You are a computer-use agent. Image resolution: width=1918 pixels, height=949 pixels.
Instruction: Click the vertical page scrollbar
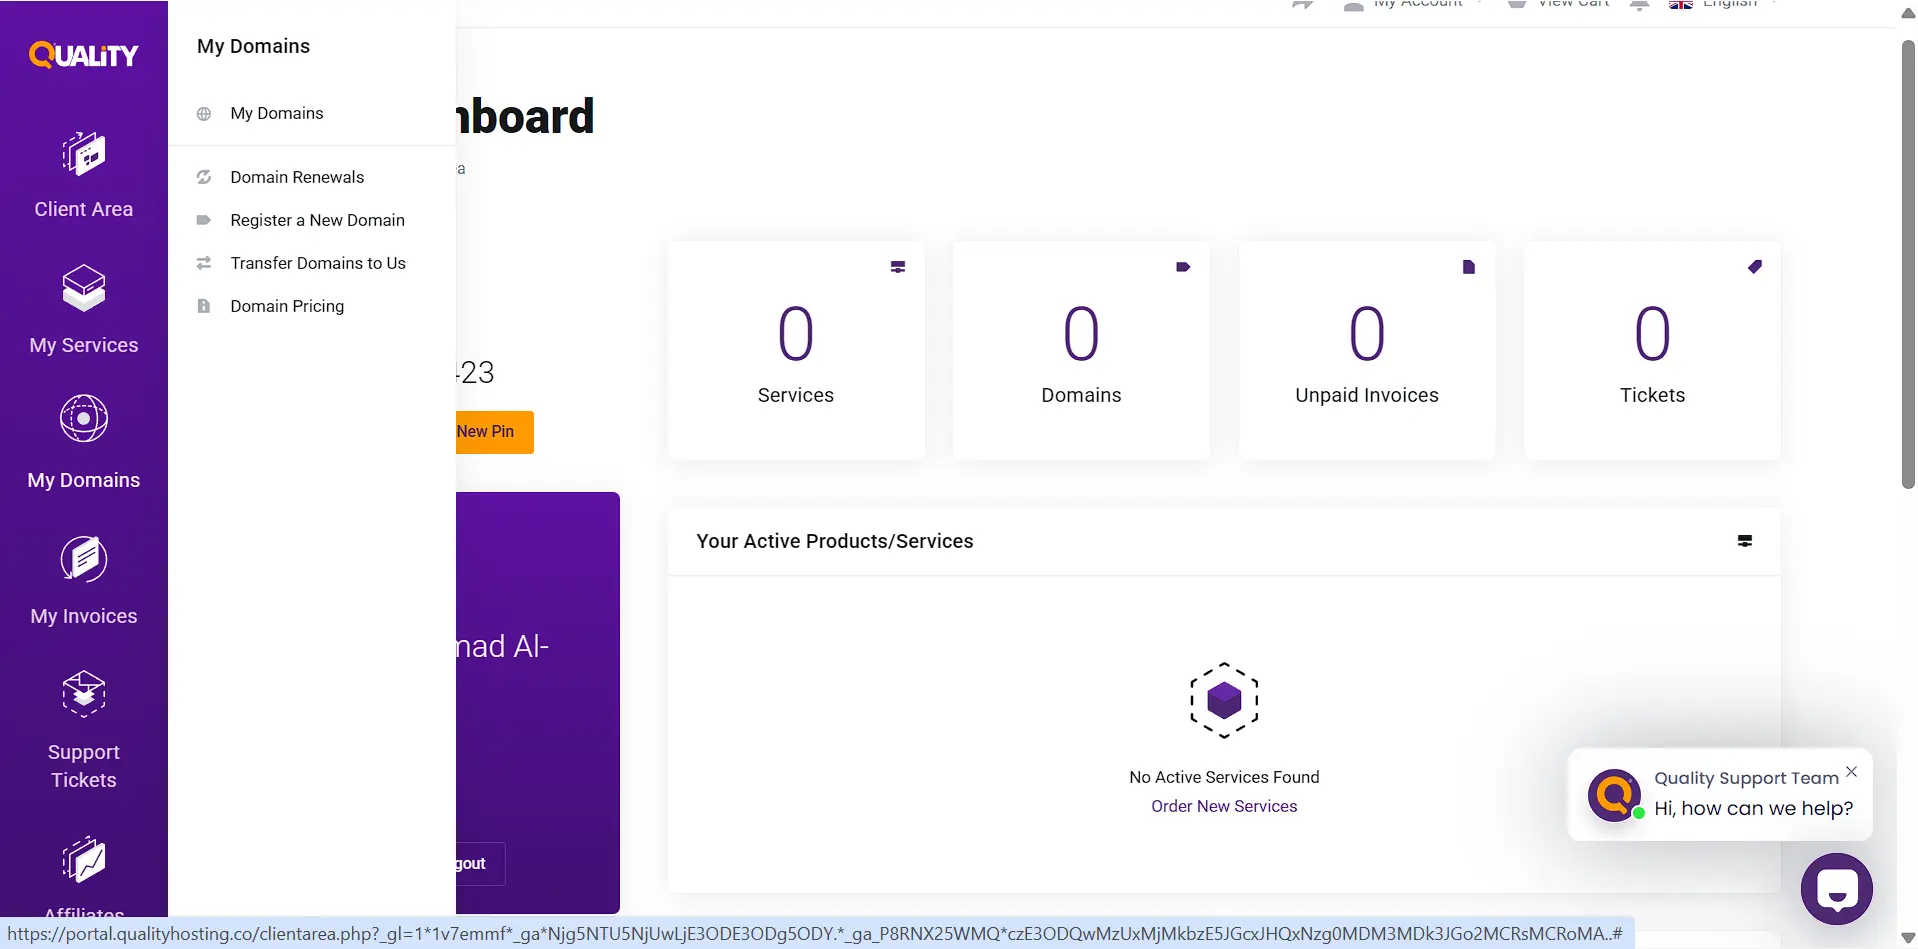pos(1908,265)
